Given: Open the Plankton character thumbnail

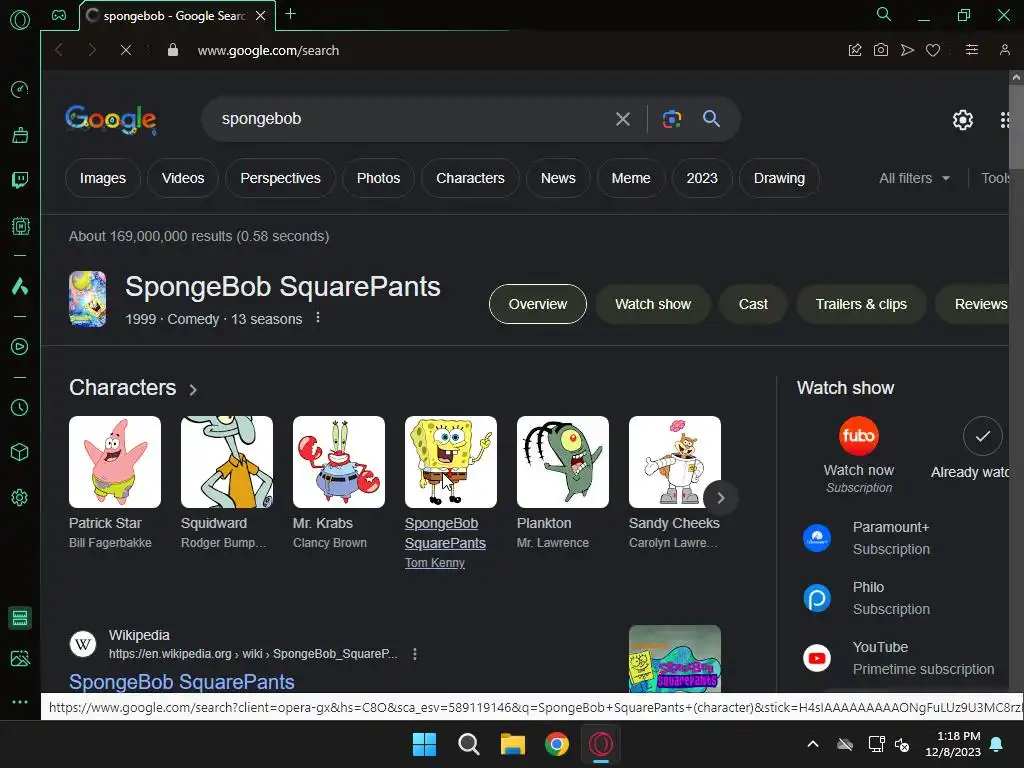Looking at the screenshot, I should [563, 462].
